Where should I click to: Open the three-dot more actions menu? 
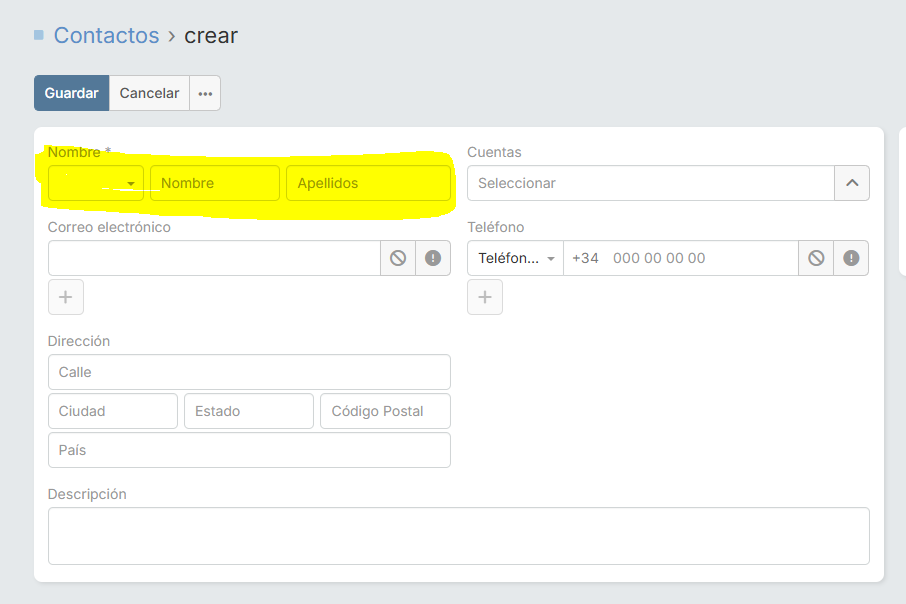click(x=205, y=93)
